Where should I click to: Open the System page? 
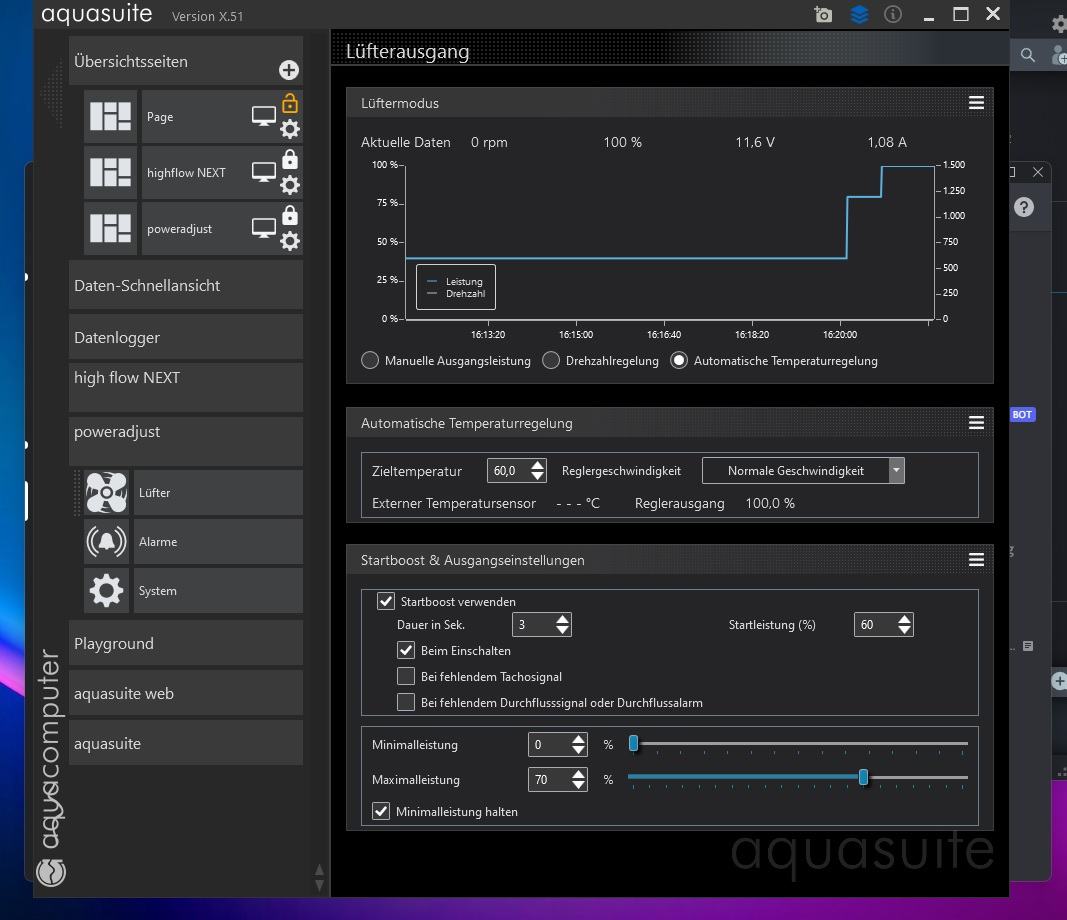click(x=218, y=591)
